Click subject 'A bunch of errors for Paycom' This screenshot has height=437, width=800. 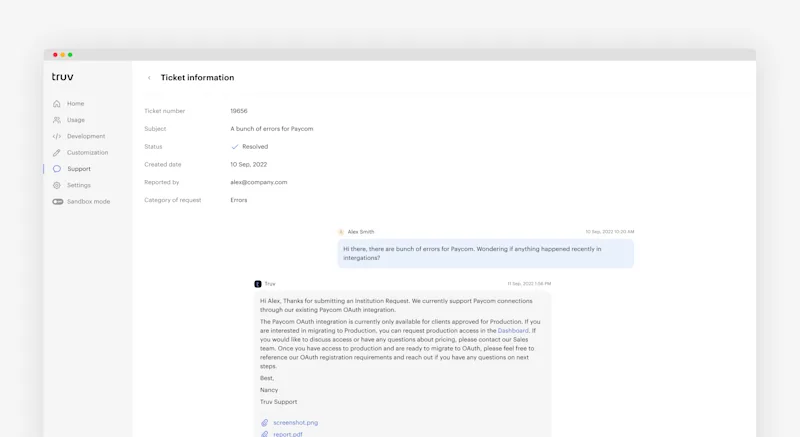272,128
